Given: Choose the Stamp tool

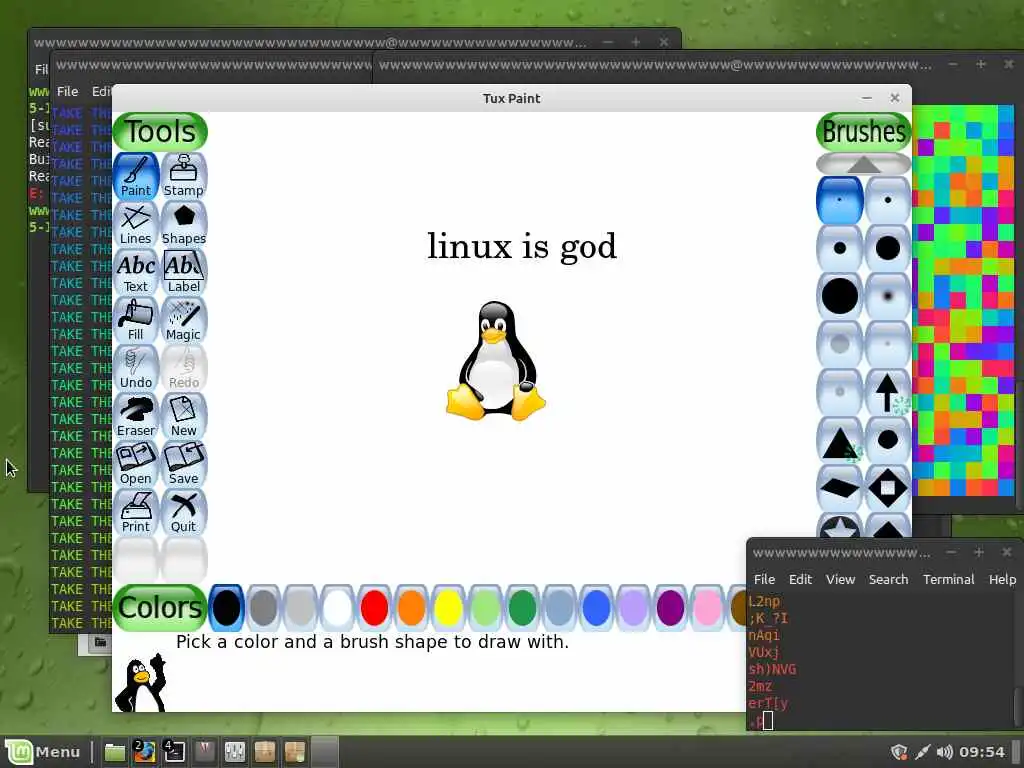Looking at the screenshot, I should [184, 176].
